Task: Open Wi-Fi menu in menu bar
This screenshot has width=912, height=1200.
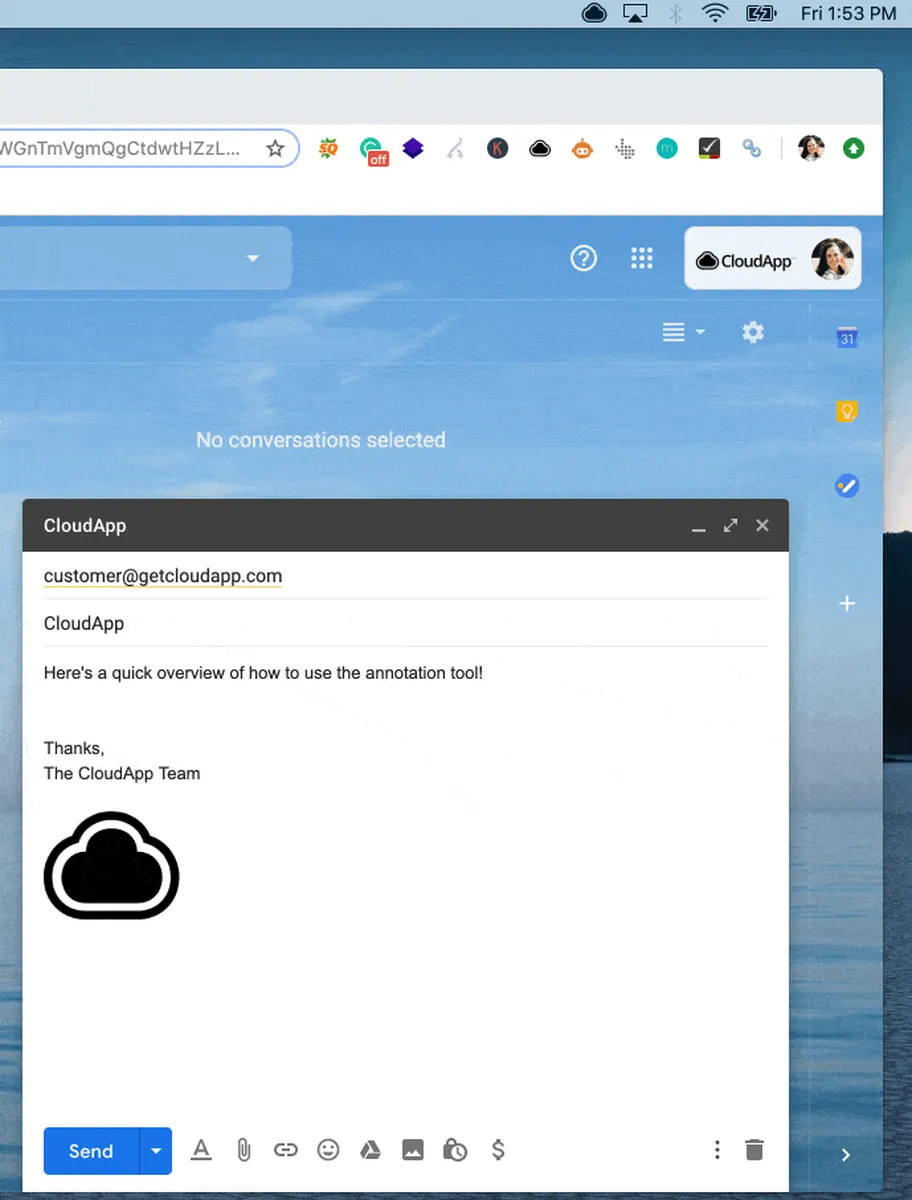Action: pos(714,13)
